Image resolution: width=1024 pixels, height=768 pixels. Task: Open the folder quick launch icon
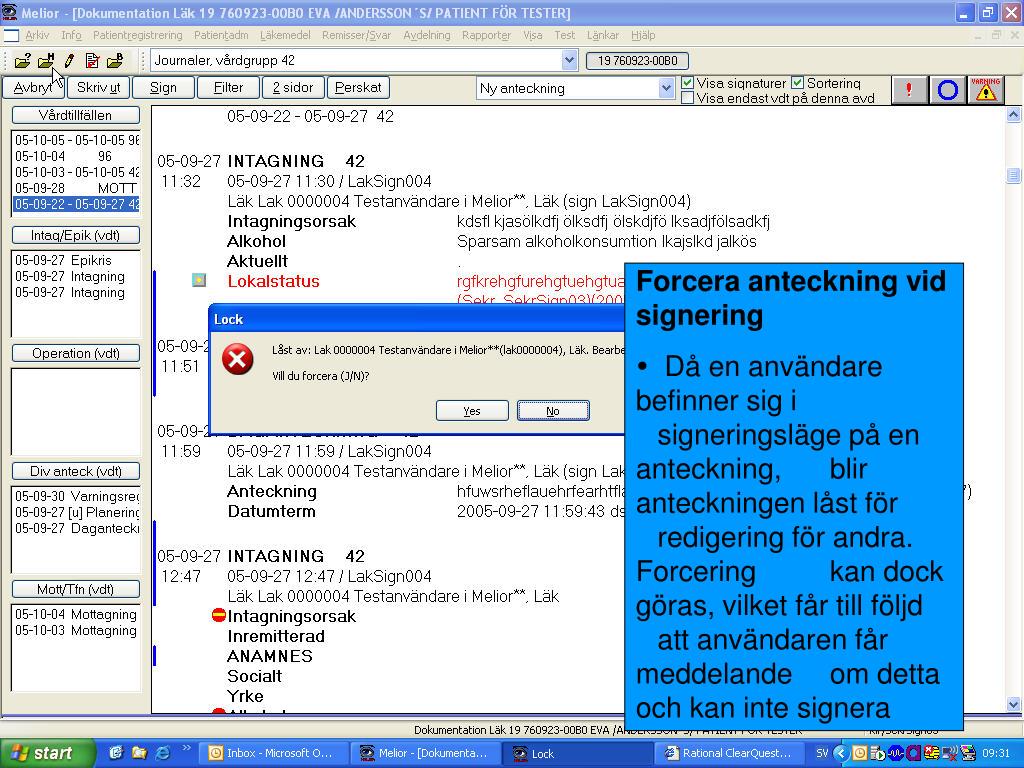139,753
